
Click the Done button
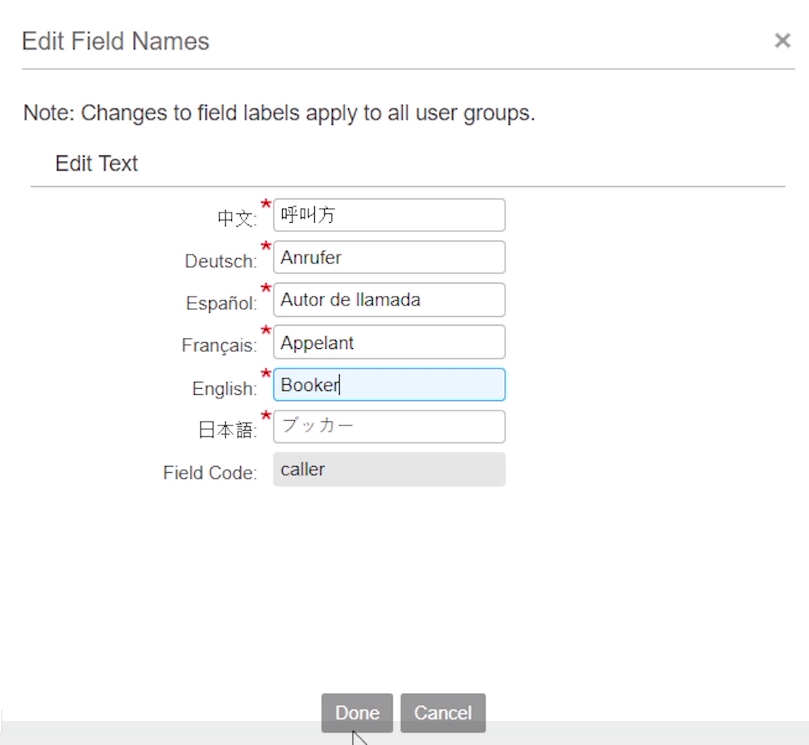[356, 713]
